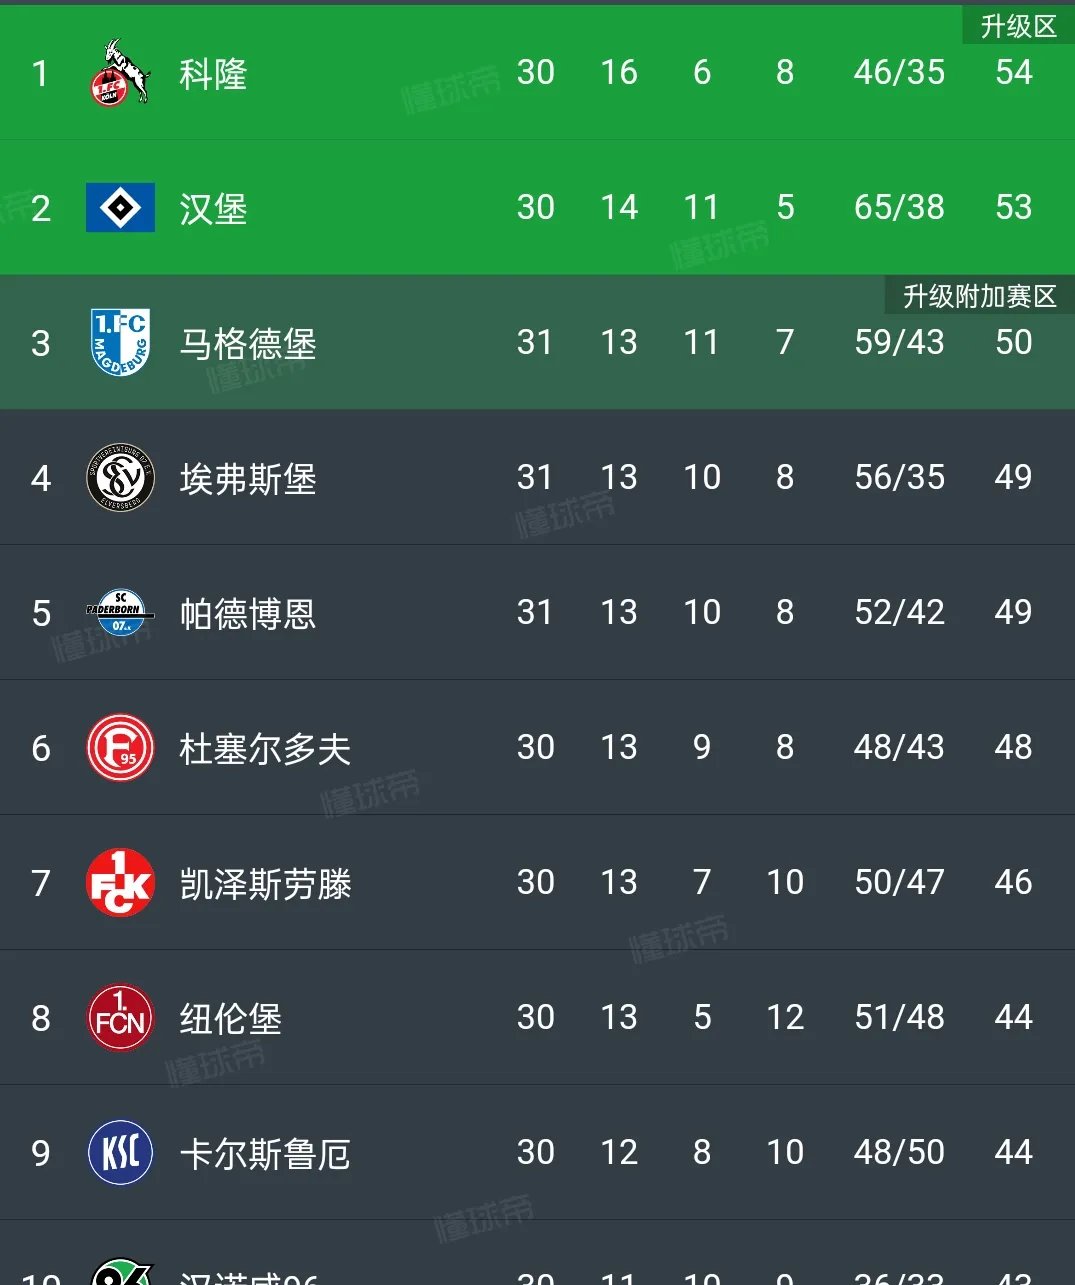Open the Kaiserslautern red FCK badge
The height and width of the screenshot is (1285, 1075).
coord(120,883)
